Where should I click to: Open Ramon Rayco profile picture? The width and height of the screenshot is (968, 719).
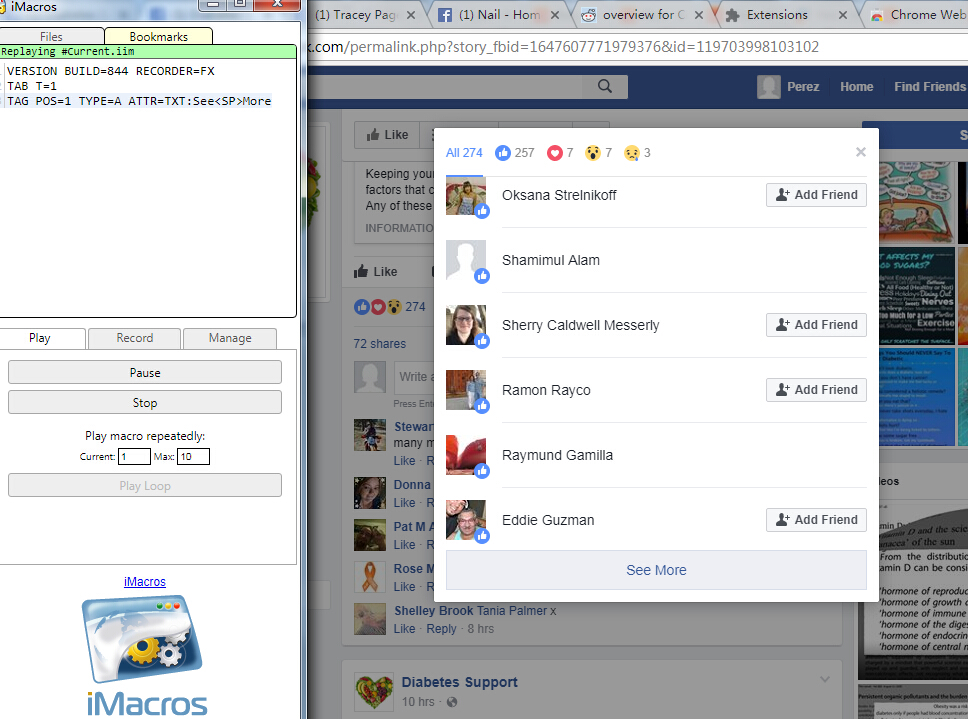coord(466,389)
